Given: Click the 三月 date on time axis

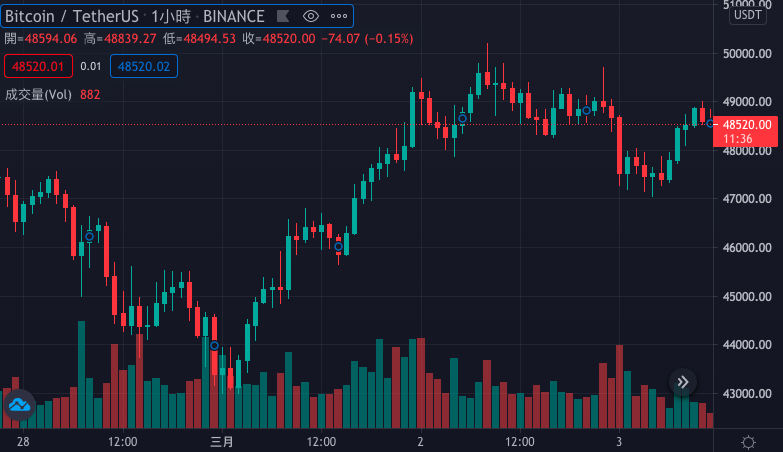Looking at the screenshot, I should (x=221, y=441).
